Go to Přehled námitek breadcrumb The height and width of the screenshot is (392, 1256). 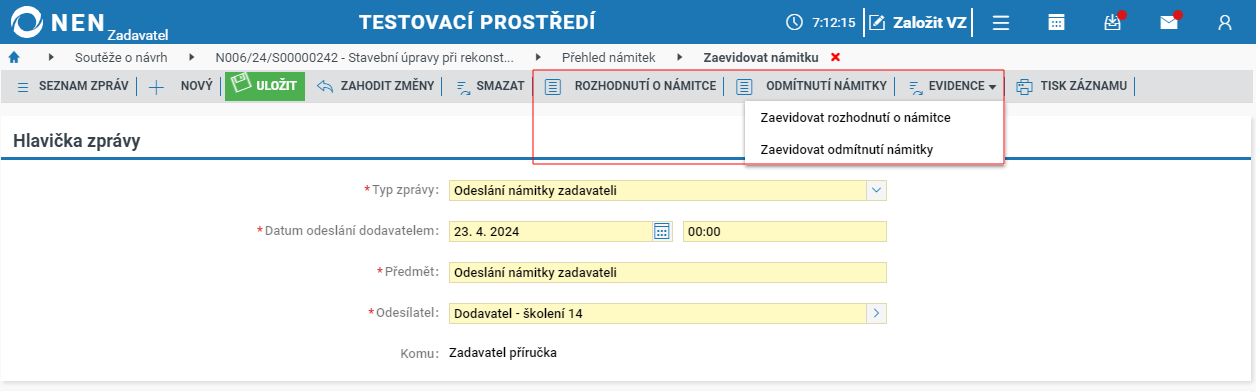point(609,57)
